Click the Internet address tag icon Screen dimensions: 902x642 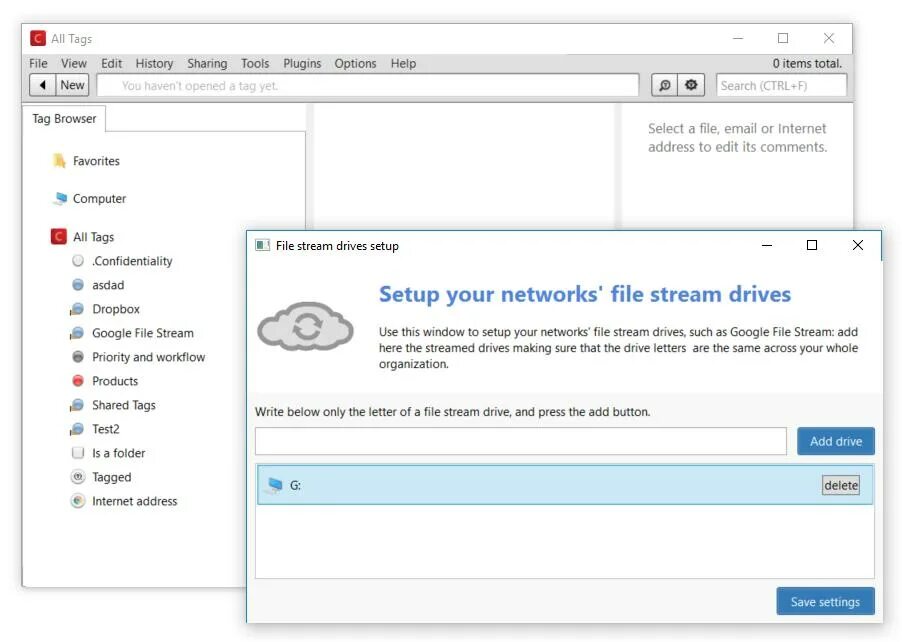[78, 501]
